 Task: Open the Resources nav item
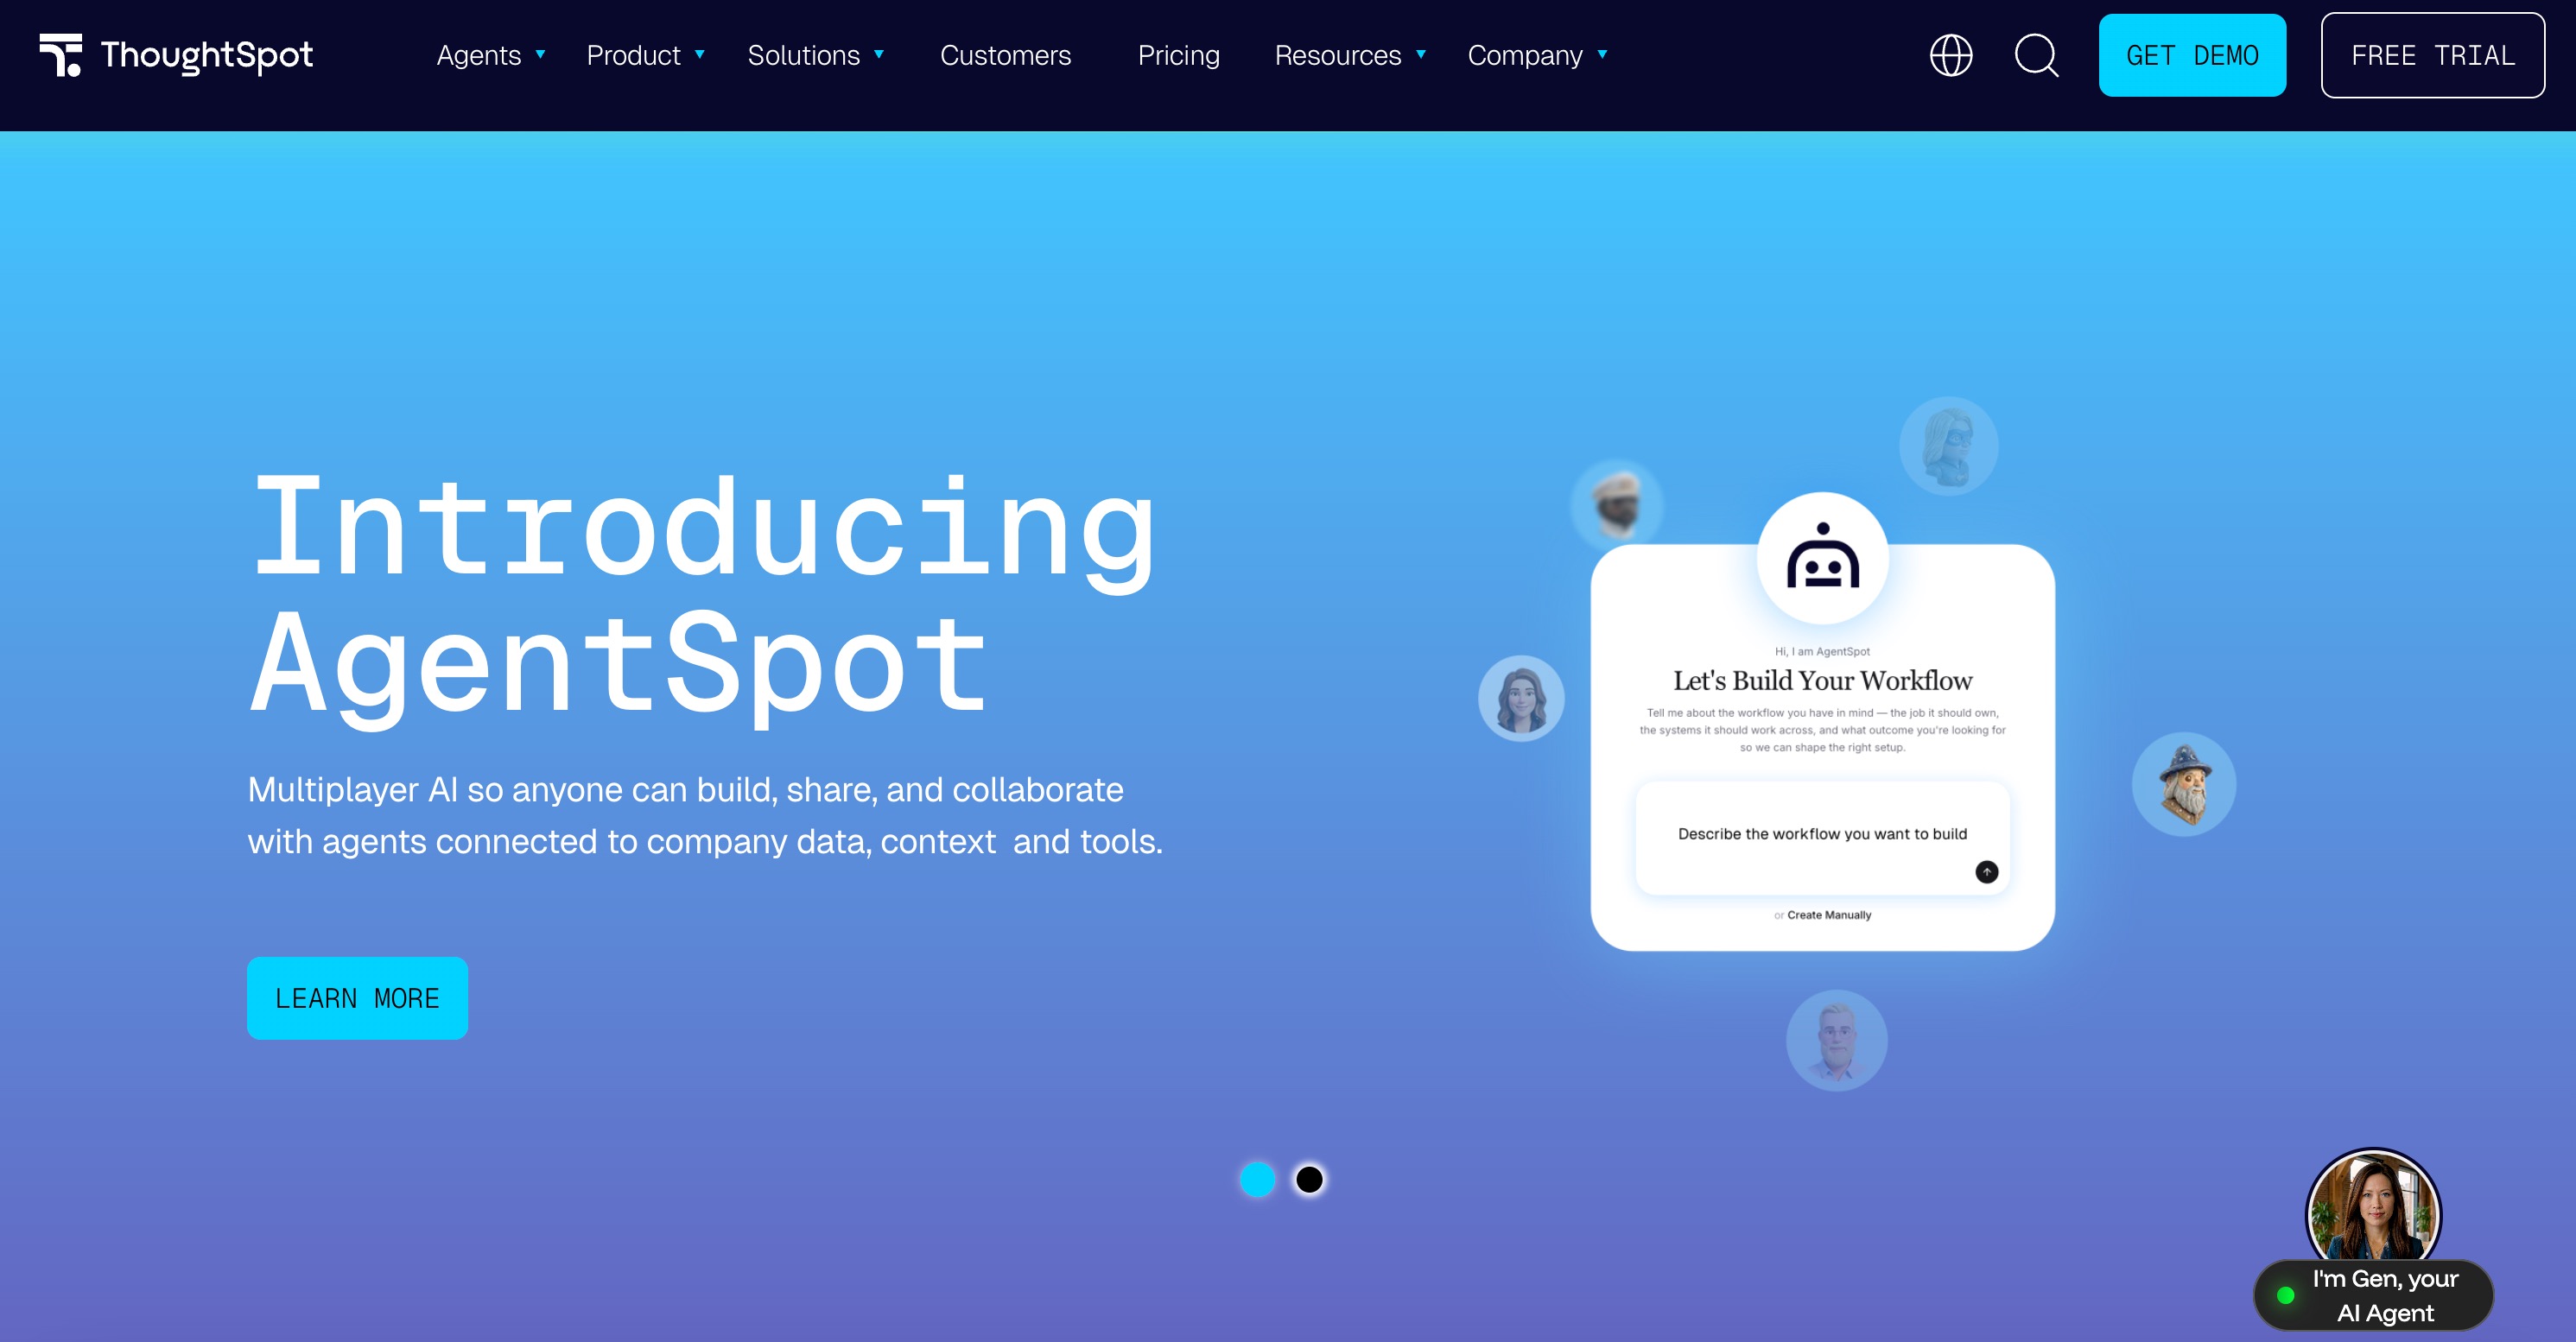(x=1338, y=55)
